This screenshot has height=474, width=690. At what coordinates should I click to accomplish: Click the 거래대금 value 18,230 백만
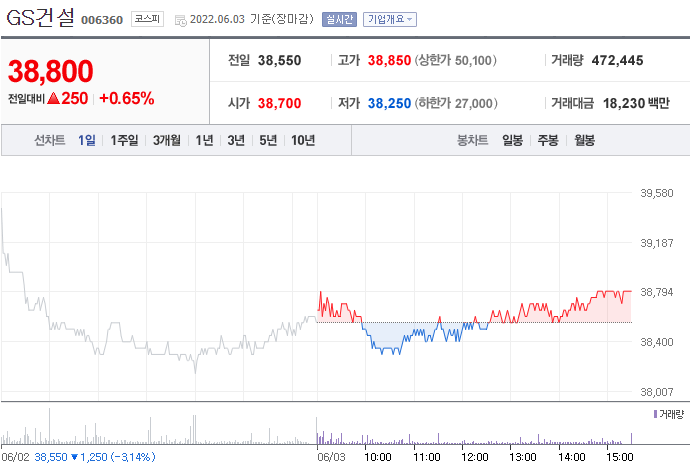[636, 103]
